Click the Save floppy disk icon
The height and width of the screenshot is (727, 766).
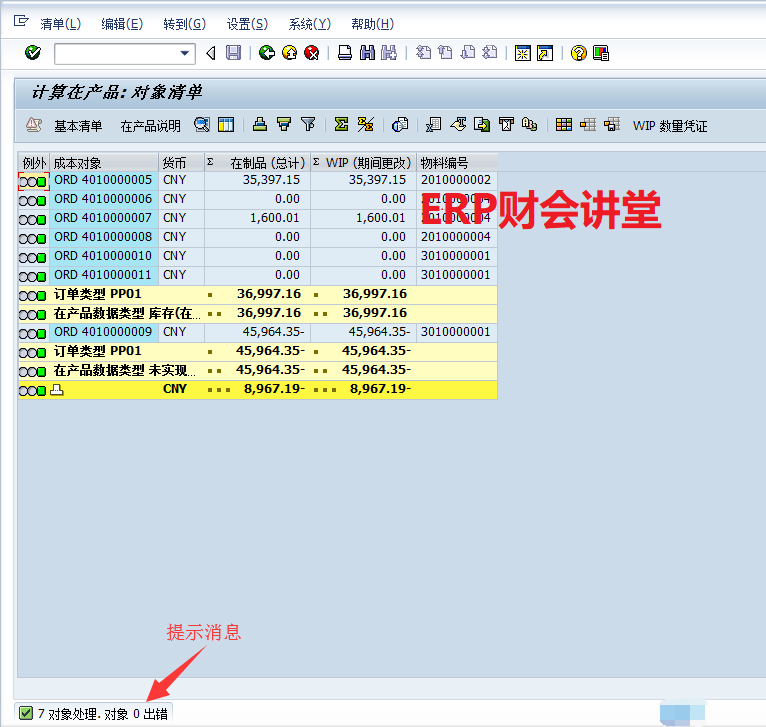(233, 53)
